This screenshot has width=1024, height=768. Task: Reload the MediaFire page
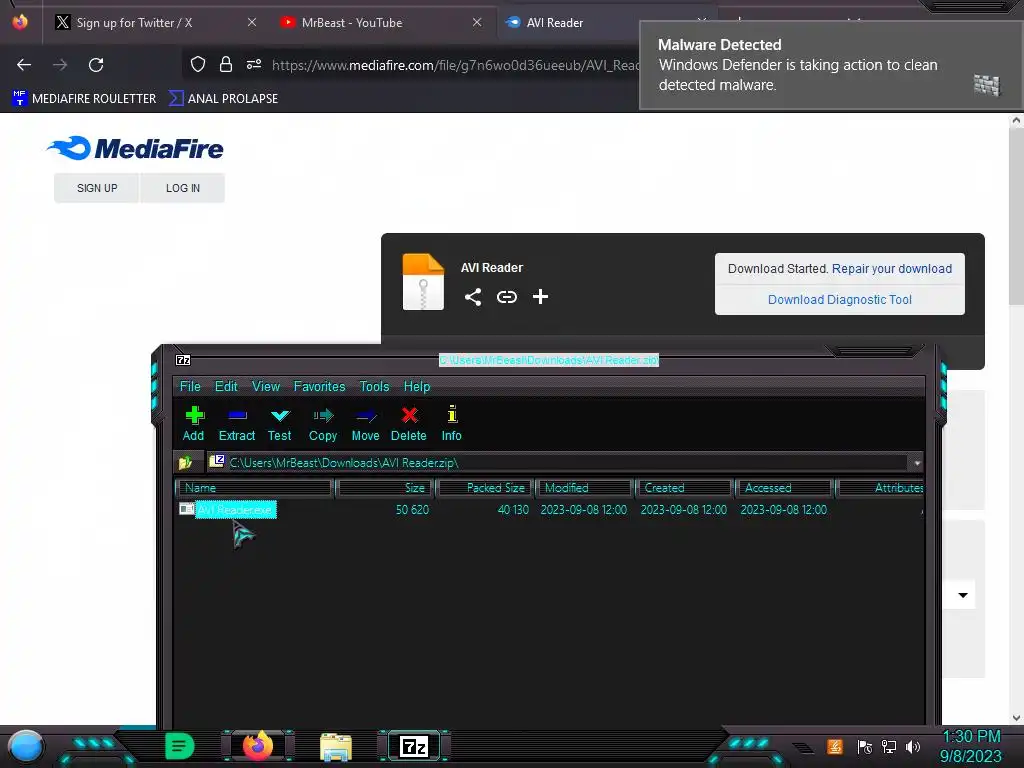pos(96,65)
